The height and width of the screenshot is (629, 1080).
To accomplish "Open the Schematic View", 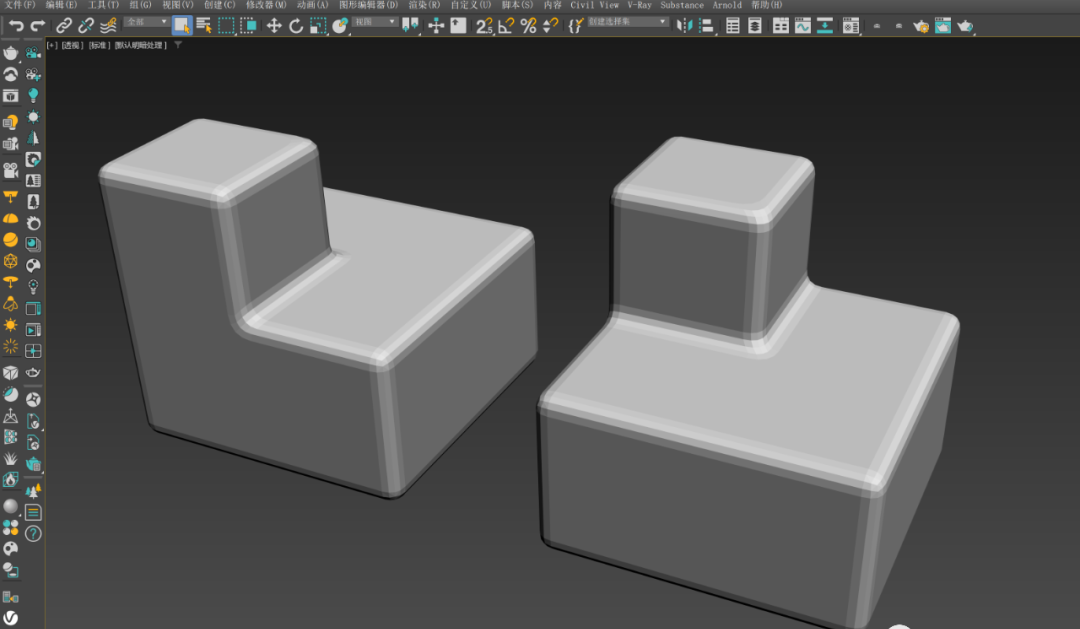I will (824, 25).
